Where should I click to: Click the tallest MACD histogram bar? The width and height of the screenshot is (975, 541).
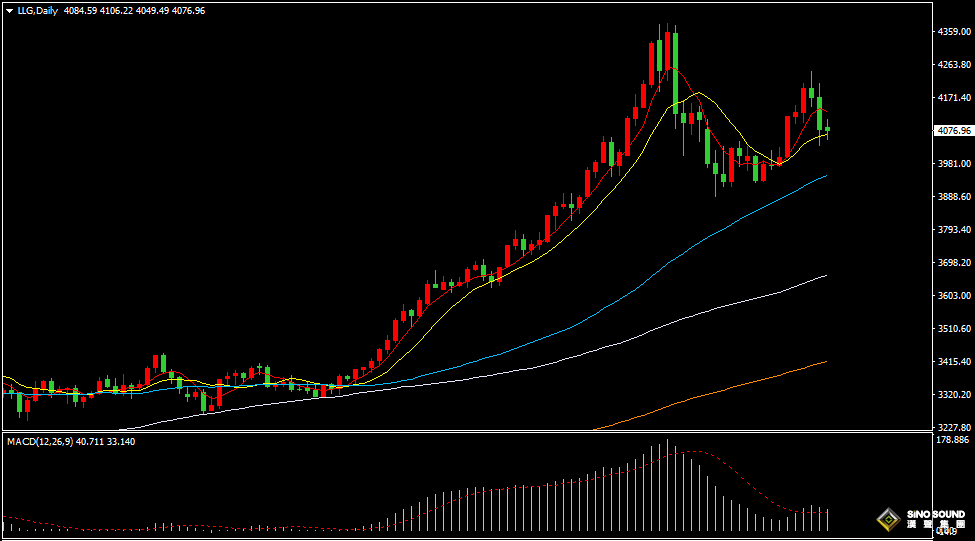click(668, 487)
